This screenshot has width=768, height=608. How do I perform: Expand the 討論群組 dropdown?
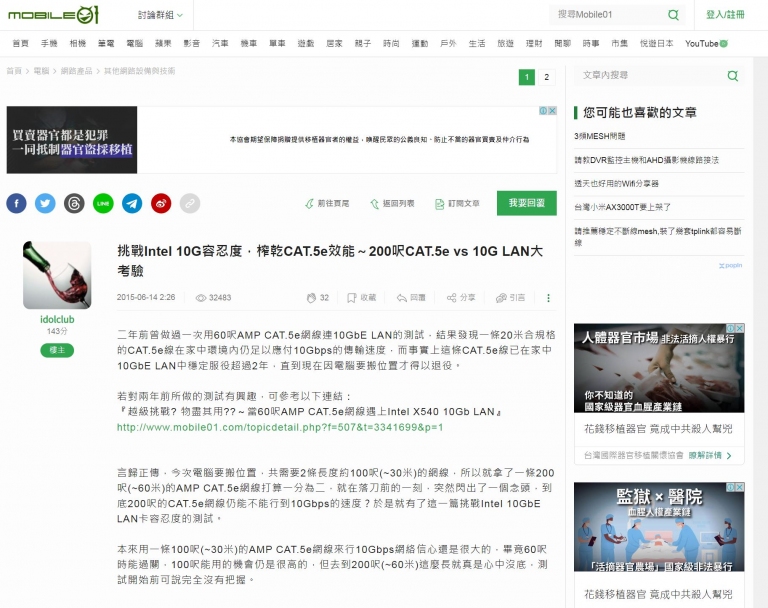(160, 15)
